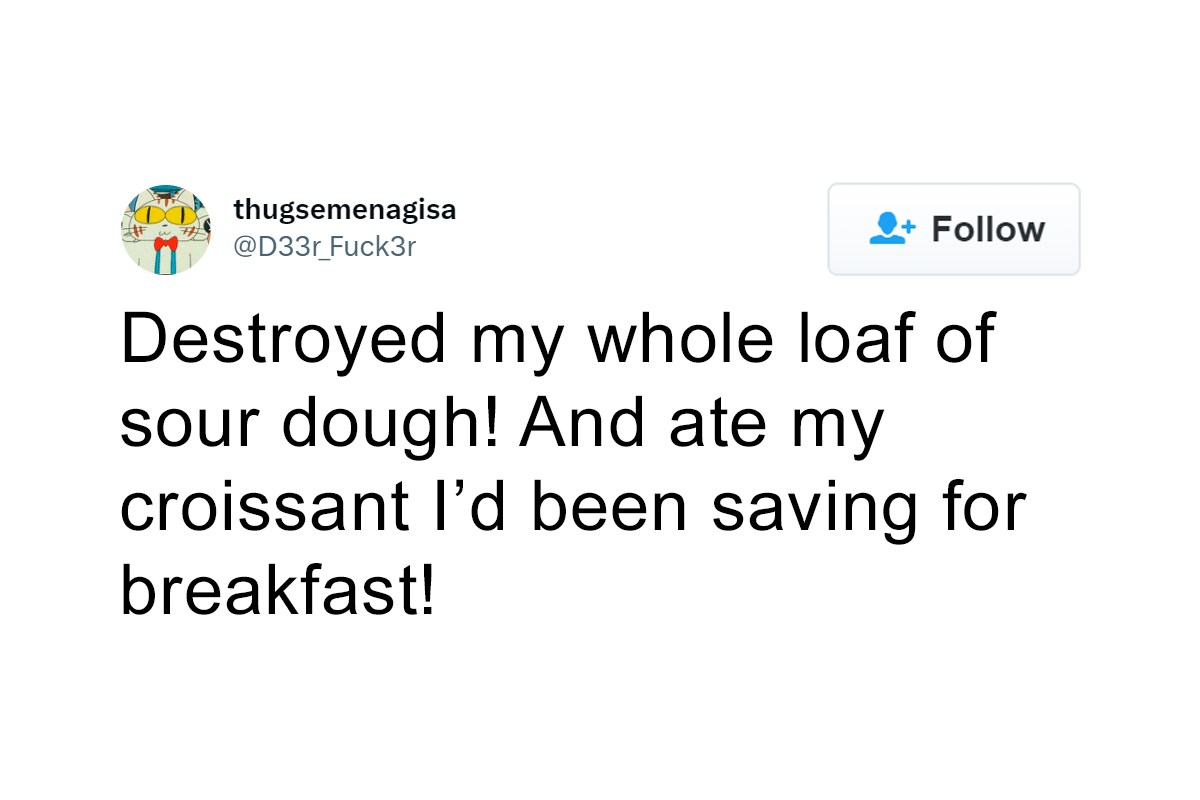Click the plus sign on the follow icon

906,226
